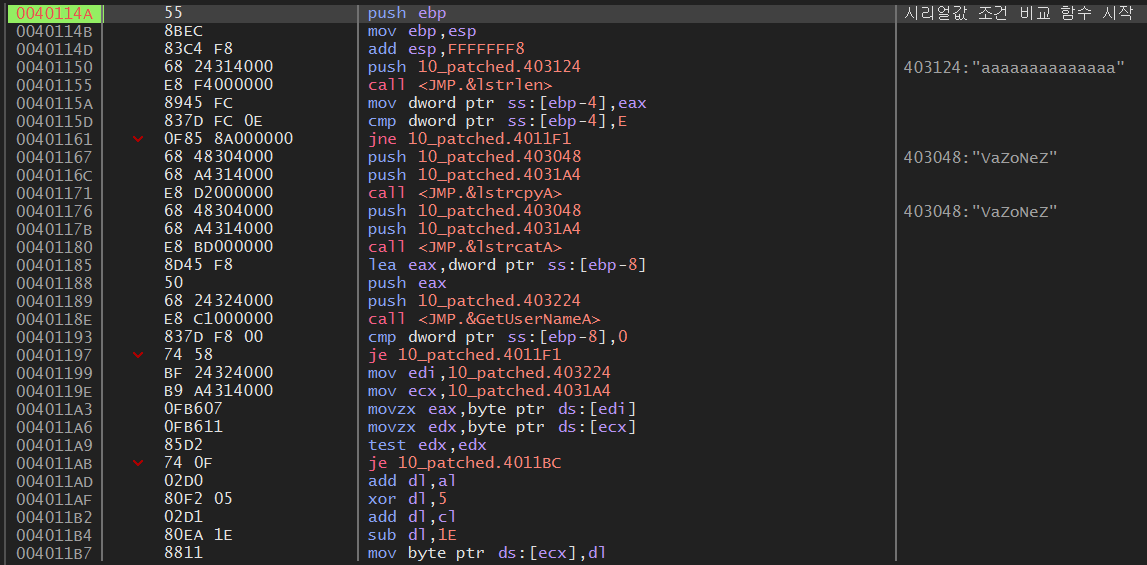1147x565 pixels.
Task: Click the red jump arrow at row 004011AB
Action: 138,463
